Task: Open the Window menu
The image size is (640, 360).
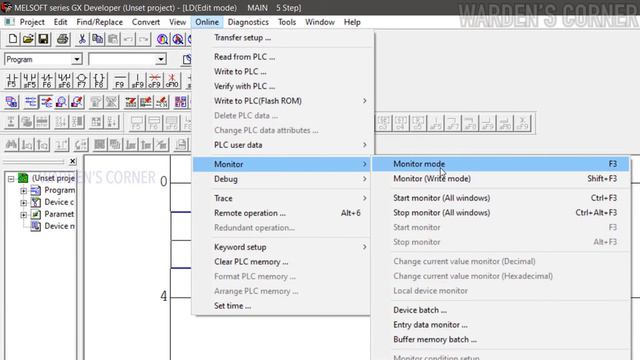Action: coord(320,22)
